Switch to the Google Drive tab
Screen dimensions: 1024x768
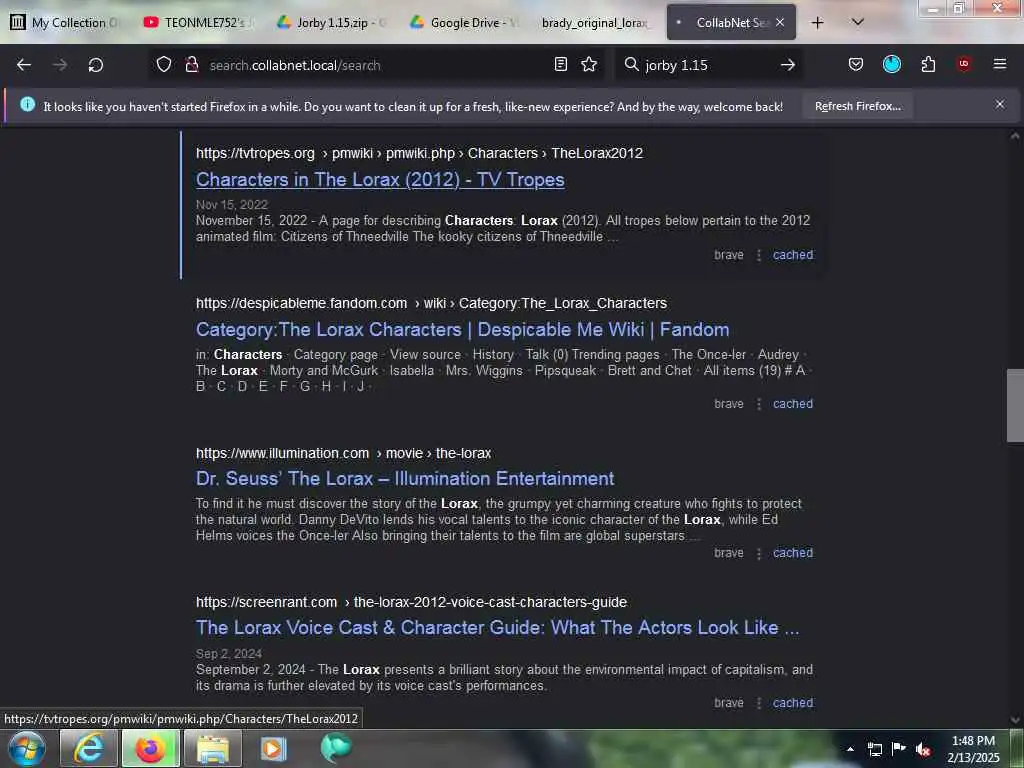(464, 23)
